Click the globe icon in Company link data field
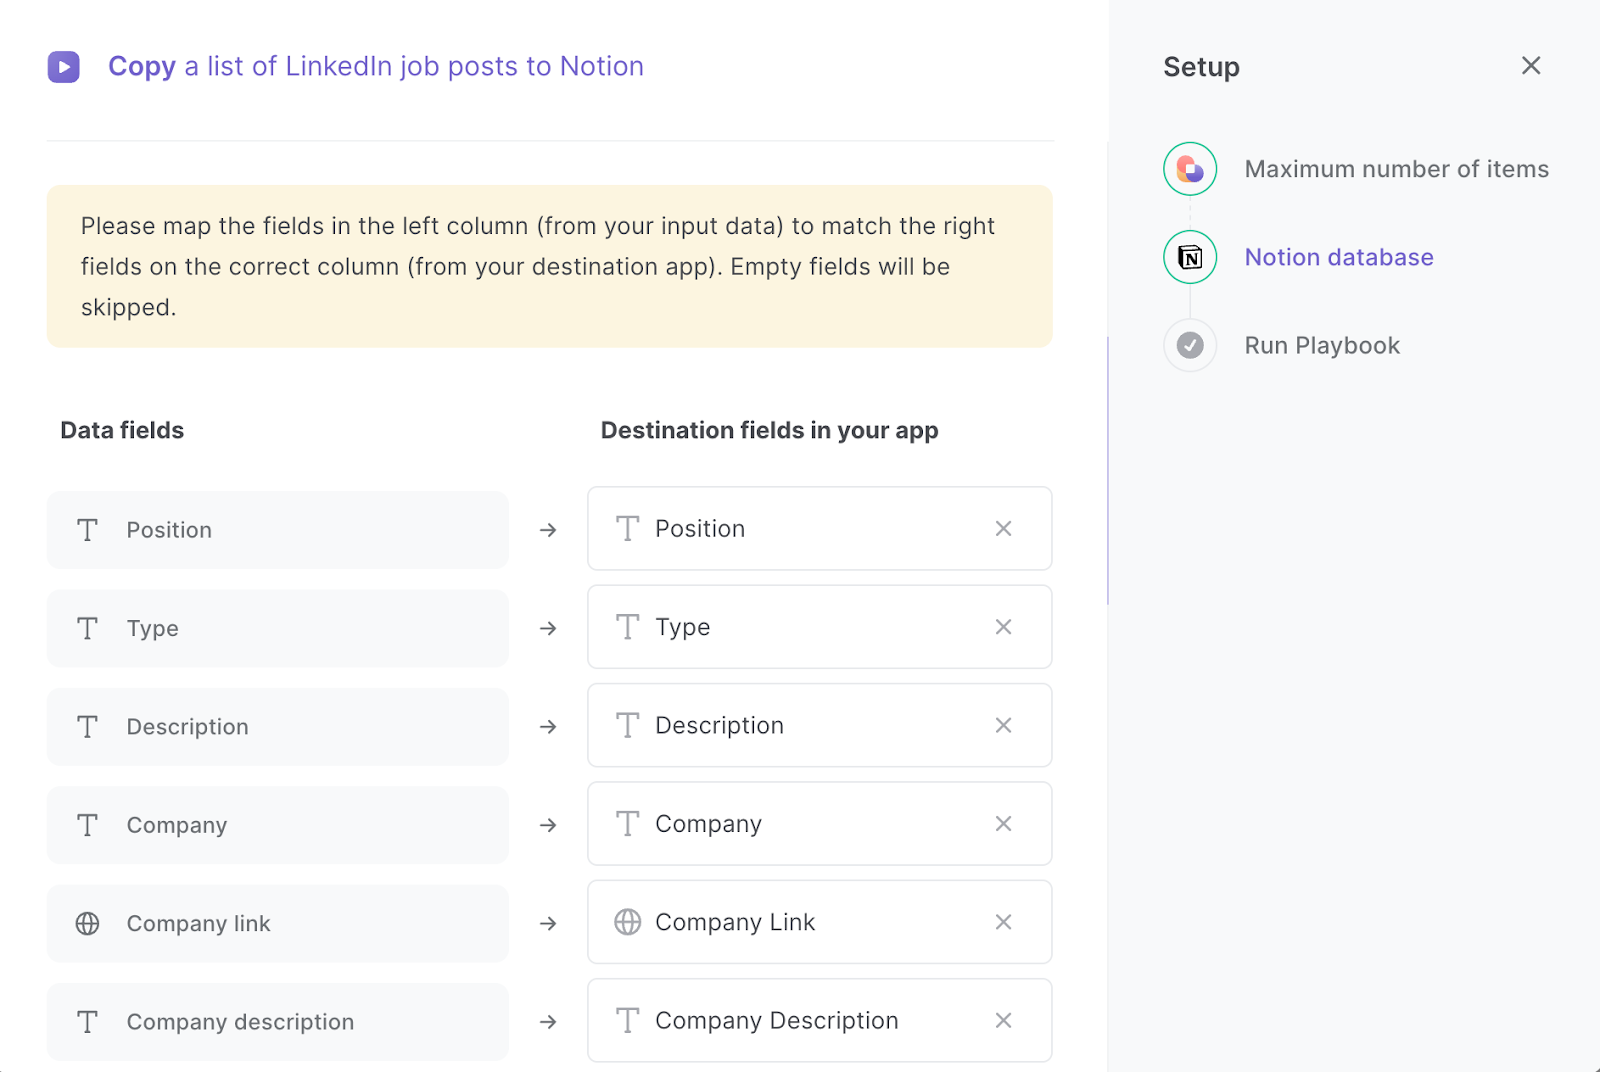This screenshot has height=1072, width=1600. pos(88,924)
